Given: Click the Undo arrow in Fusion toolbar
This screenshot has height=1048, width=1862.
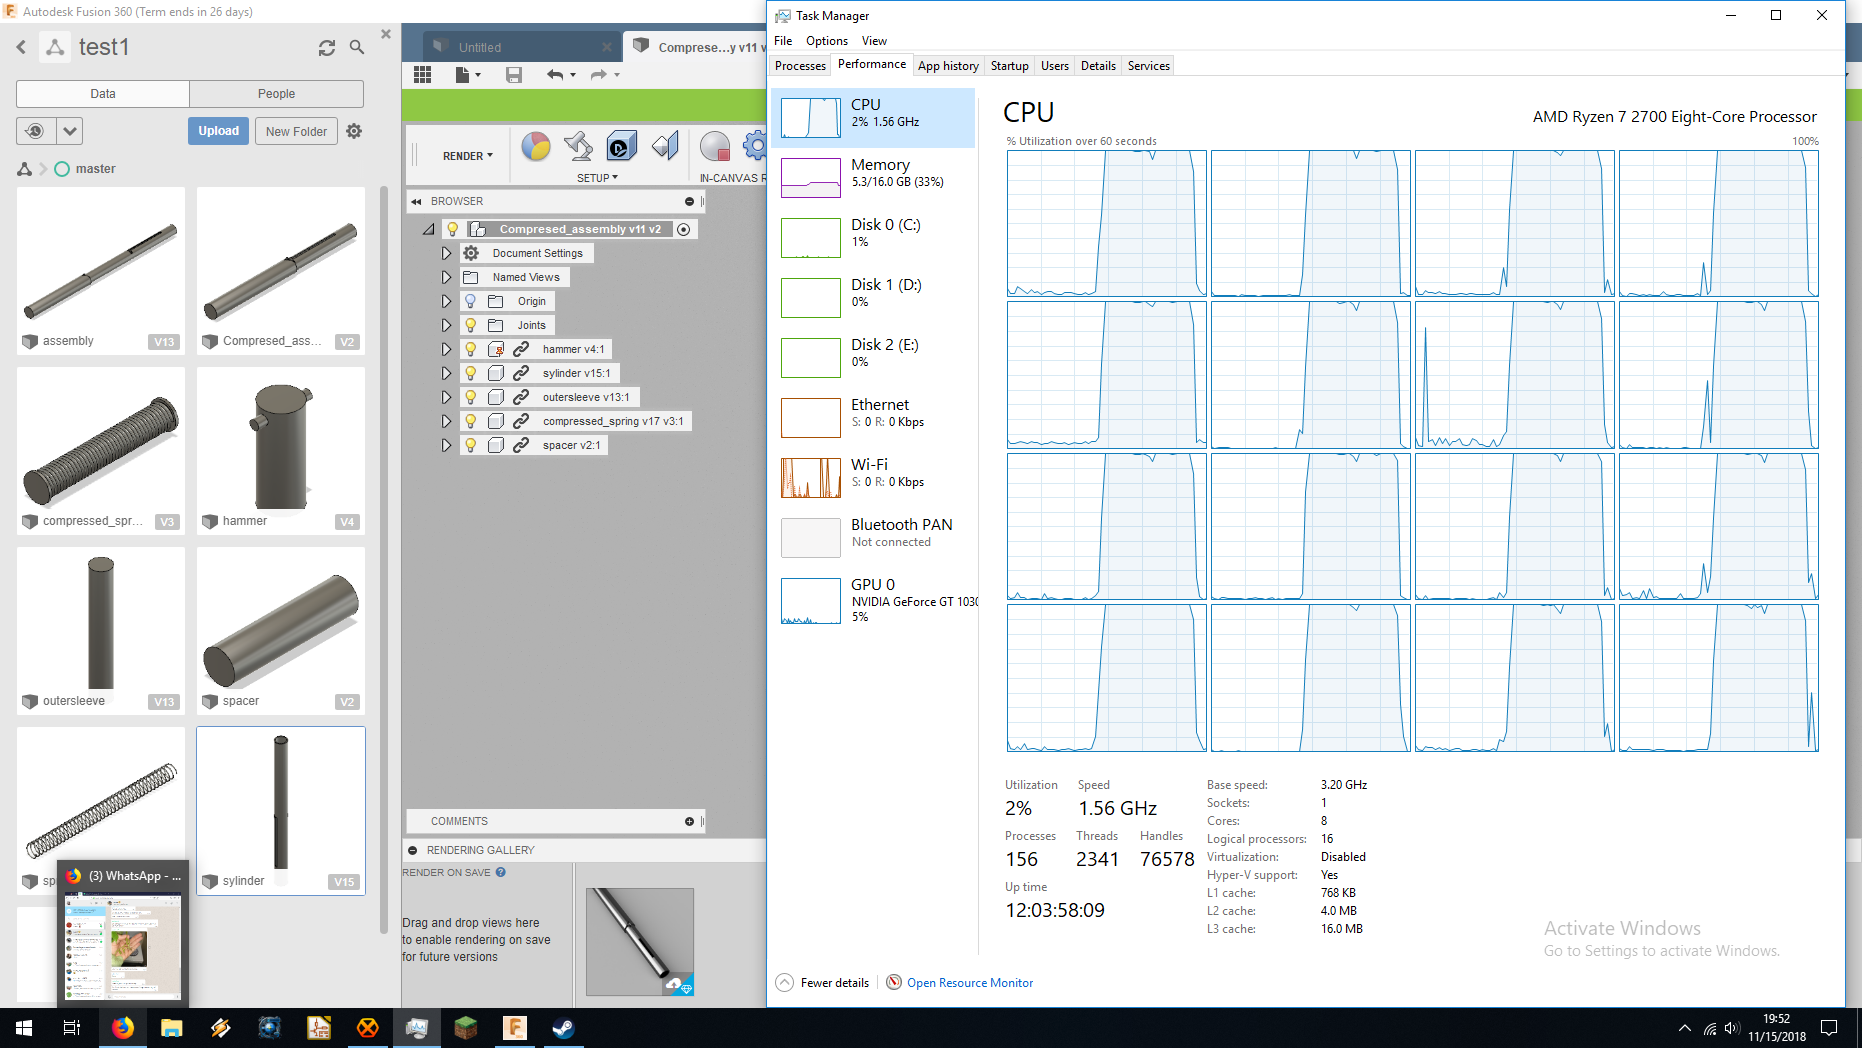Looking at the screenshot, I should pyautogui.click(x=555, y=75).
